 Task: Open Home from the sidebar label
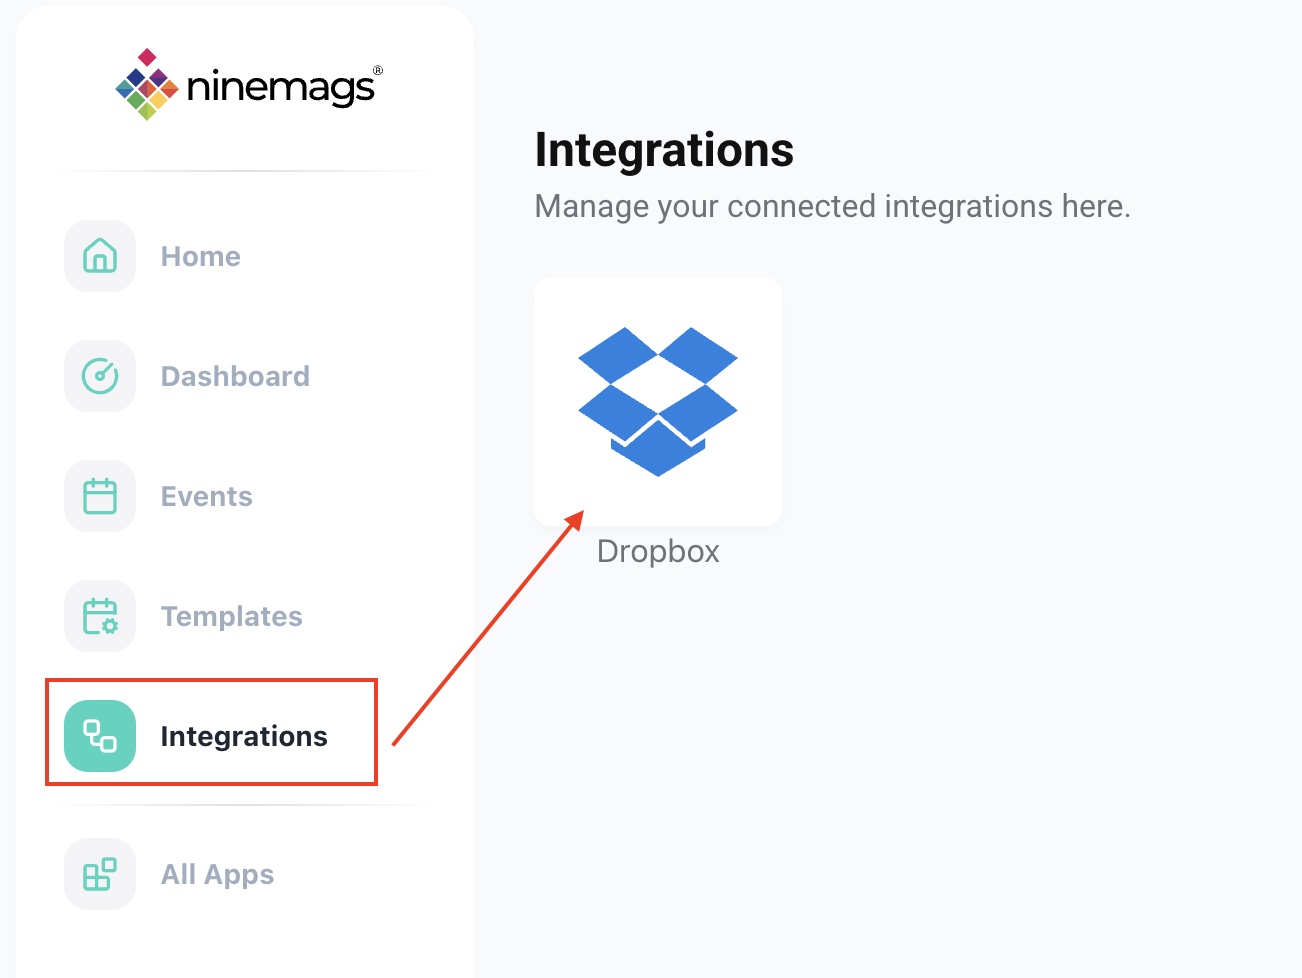[x=201, y=257]
